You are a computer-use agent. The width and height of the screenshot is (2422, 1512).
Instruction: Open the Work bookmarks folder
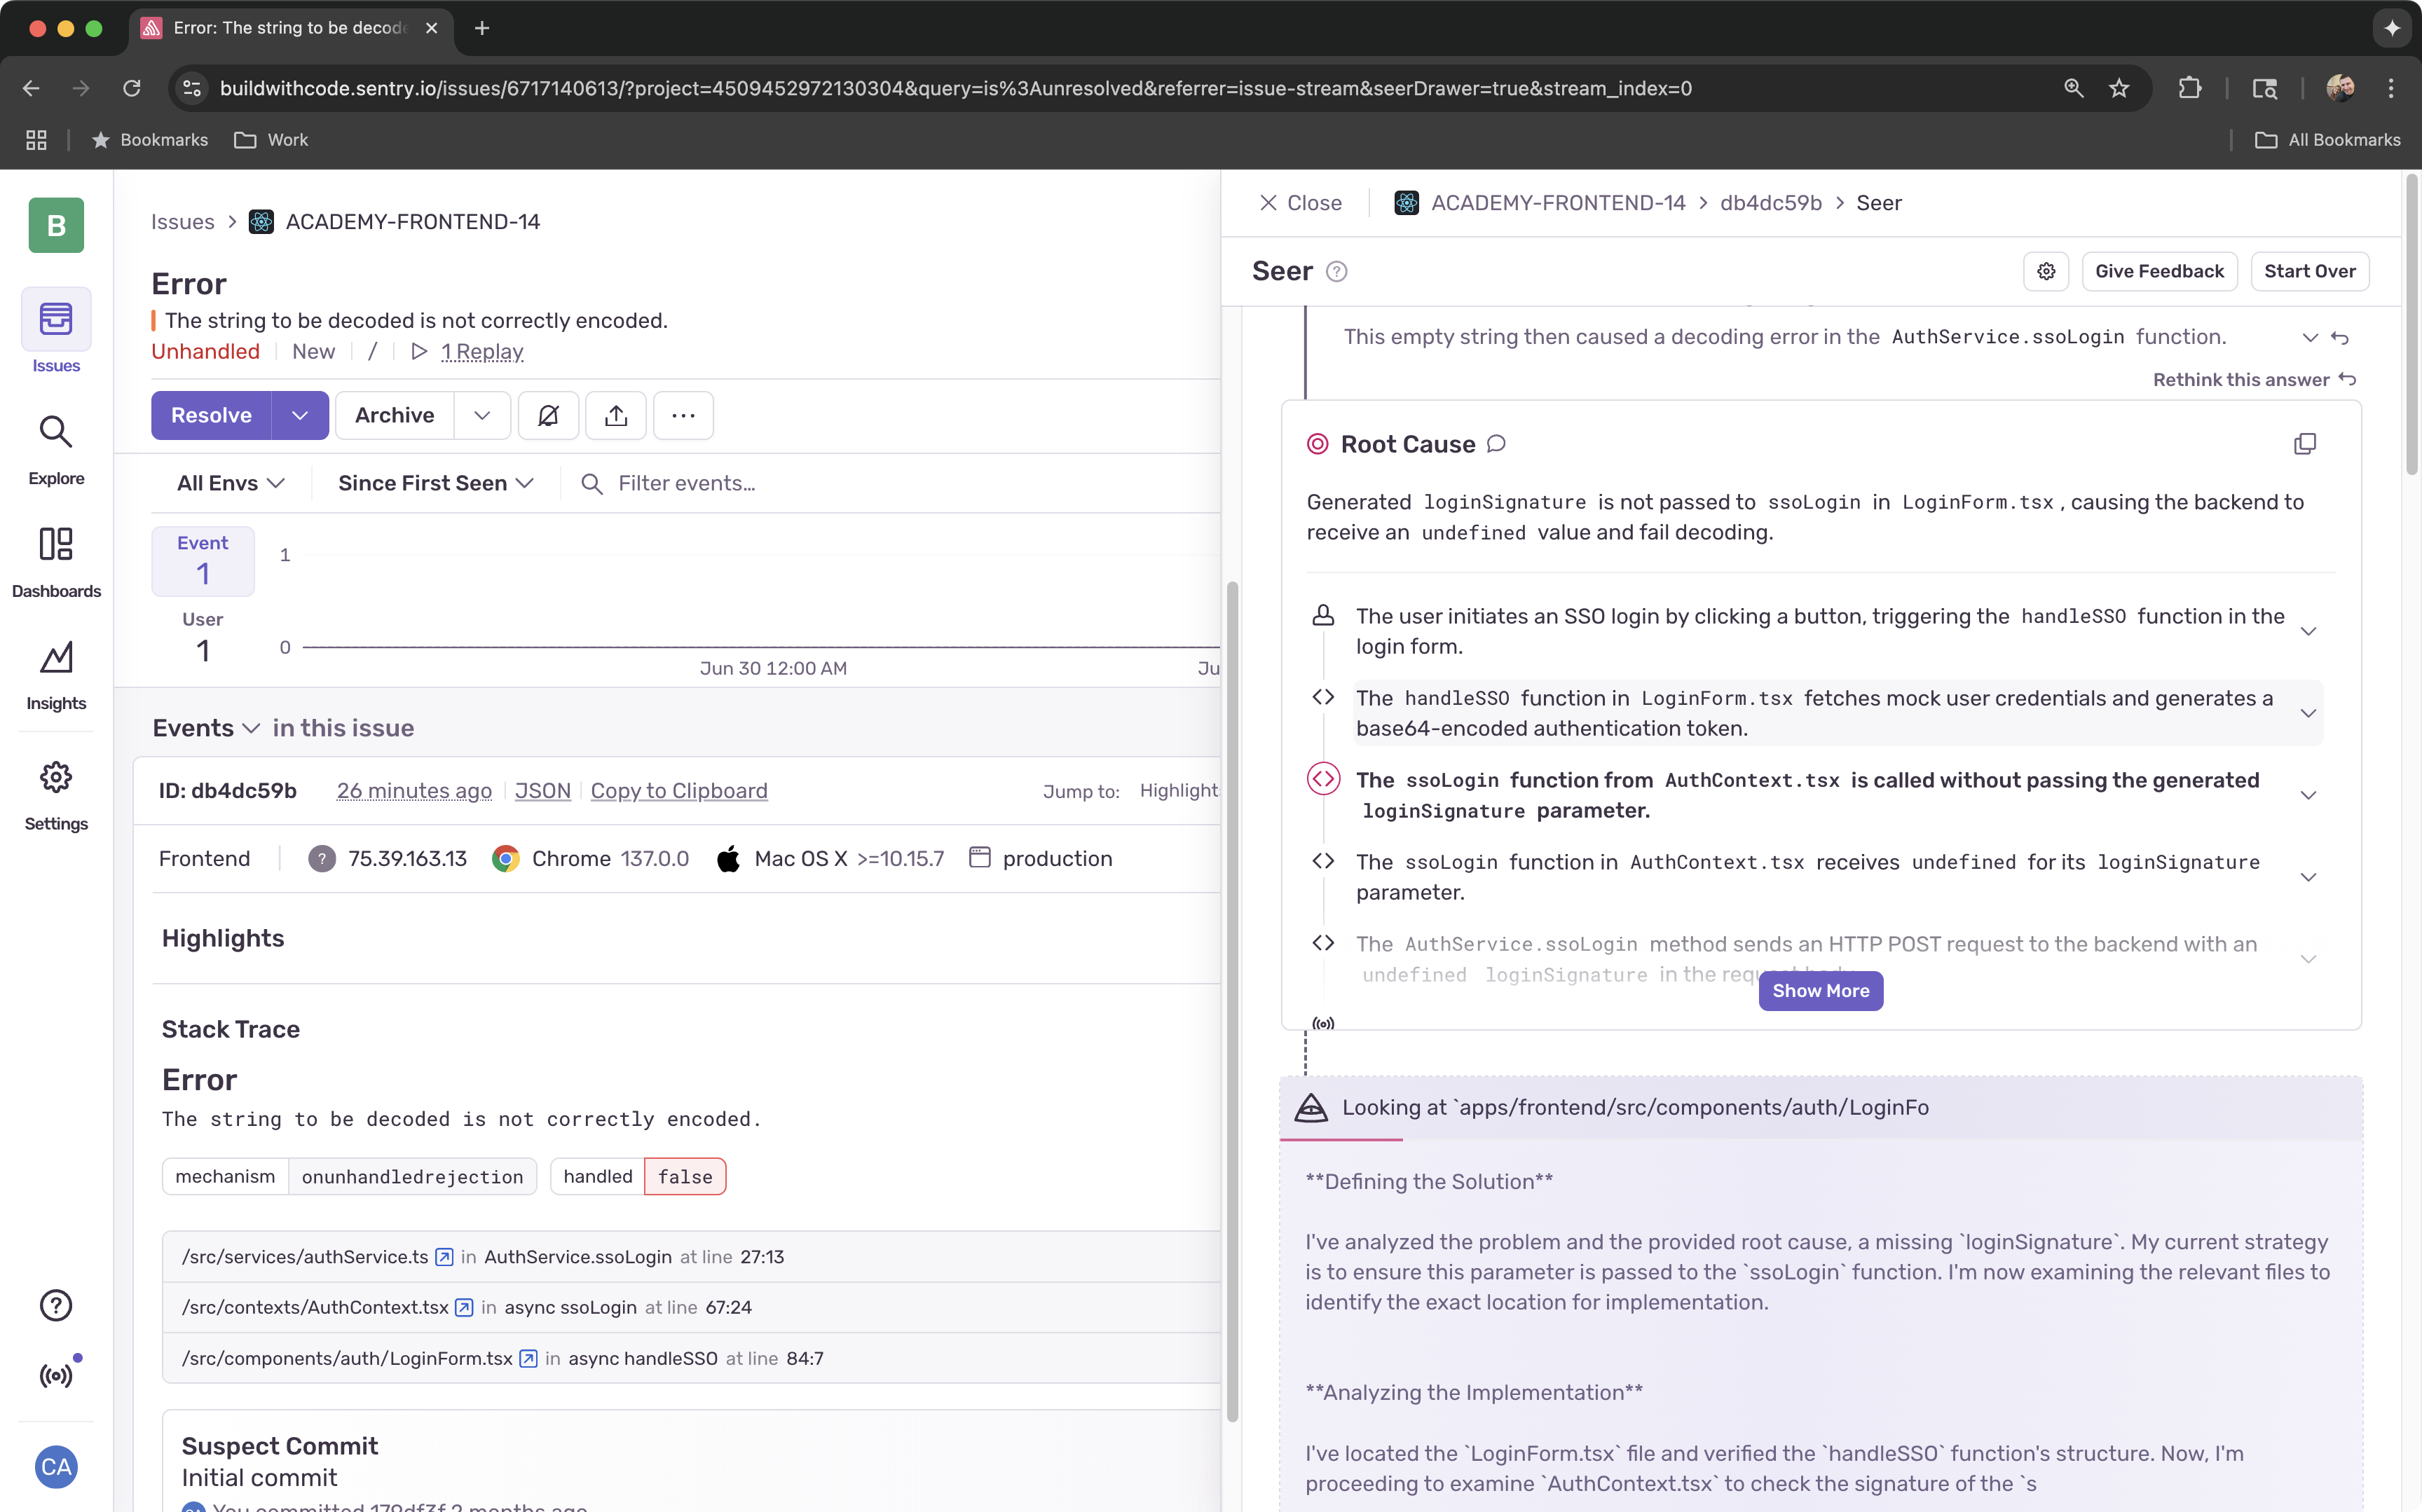tap(271, 140)
